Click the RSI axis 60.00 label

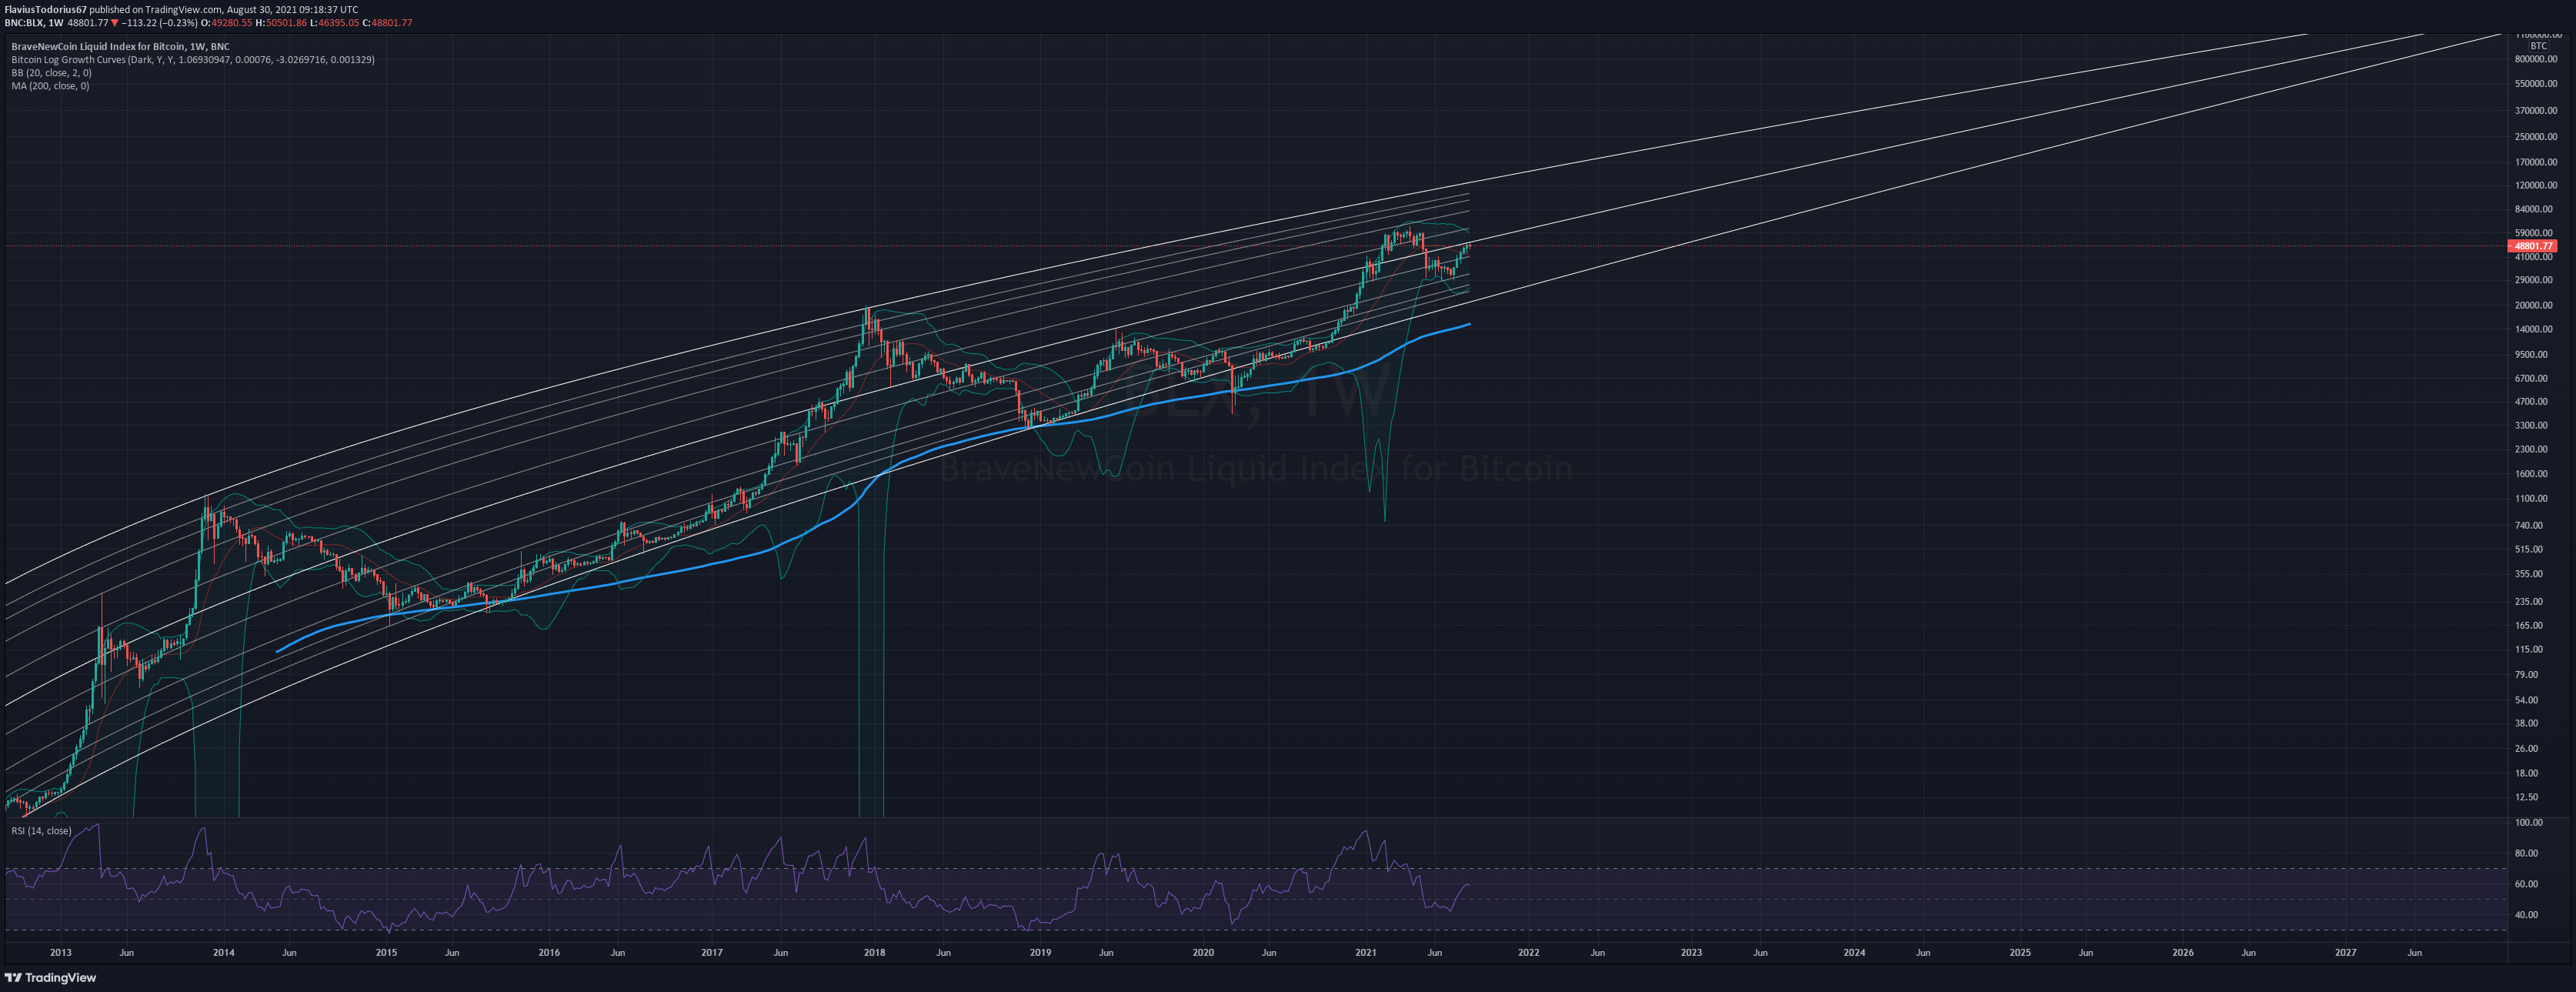pyautogui.click(x=2526, y=885)
